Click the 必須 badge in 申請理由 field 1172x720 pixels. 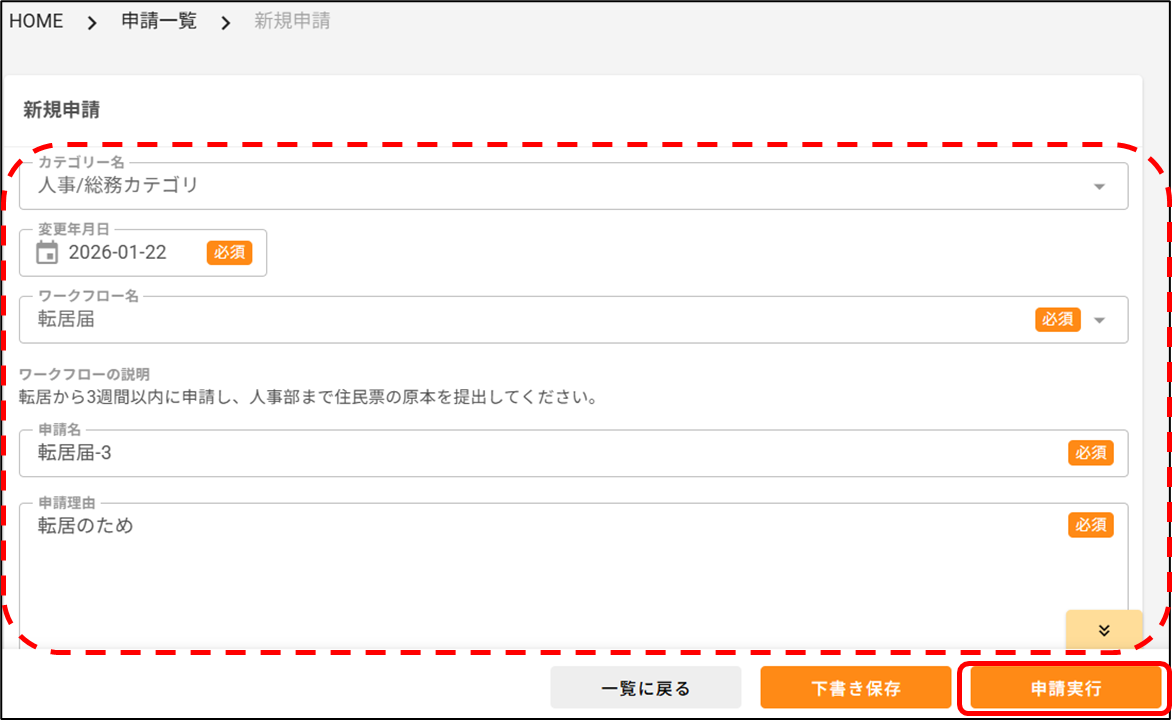(1090, 525)
